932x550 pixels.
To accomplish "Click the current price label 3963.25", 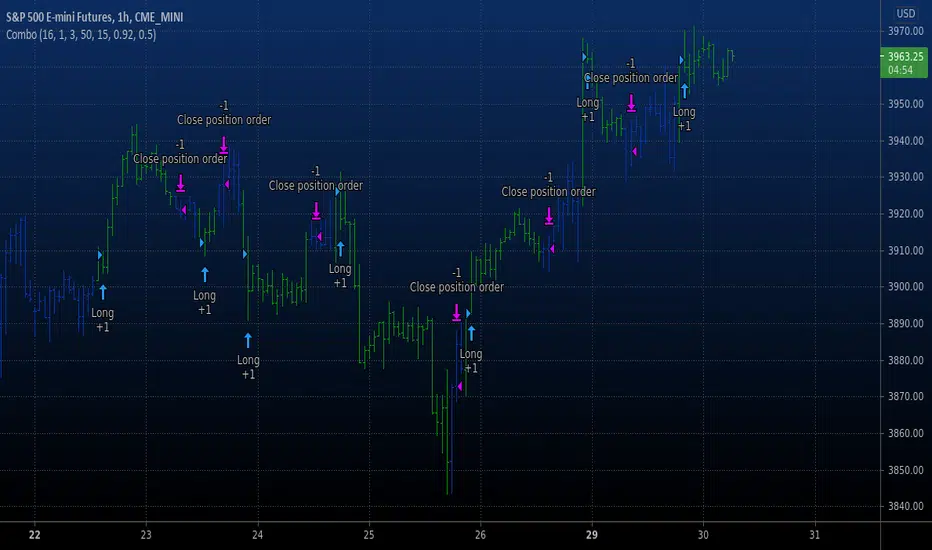I will tap(905, 56).
